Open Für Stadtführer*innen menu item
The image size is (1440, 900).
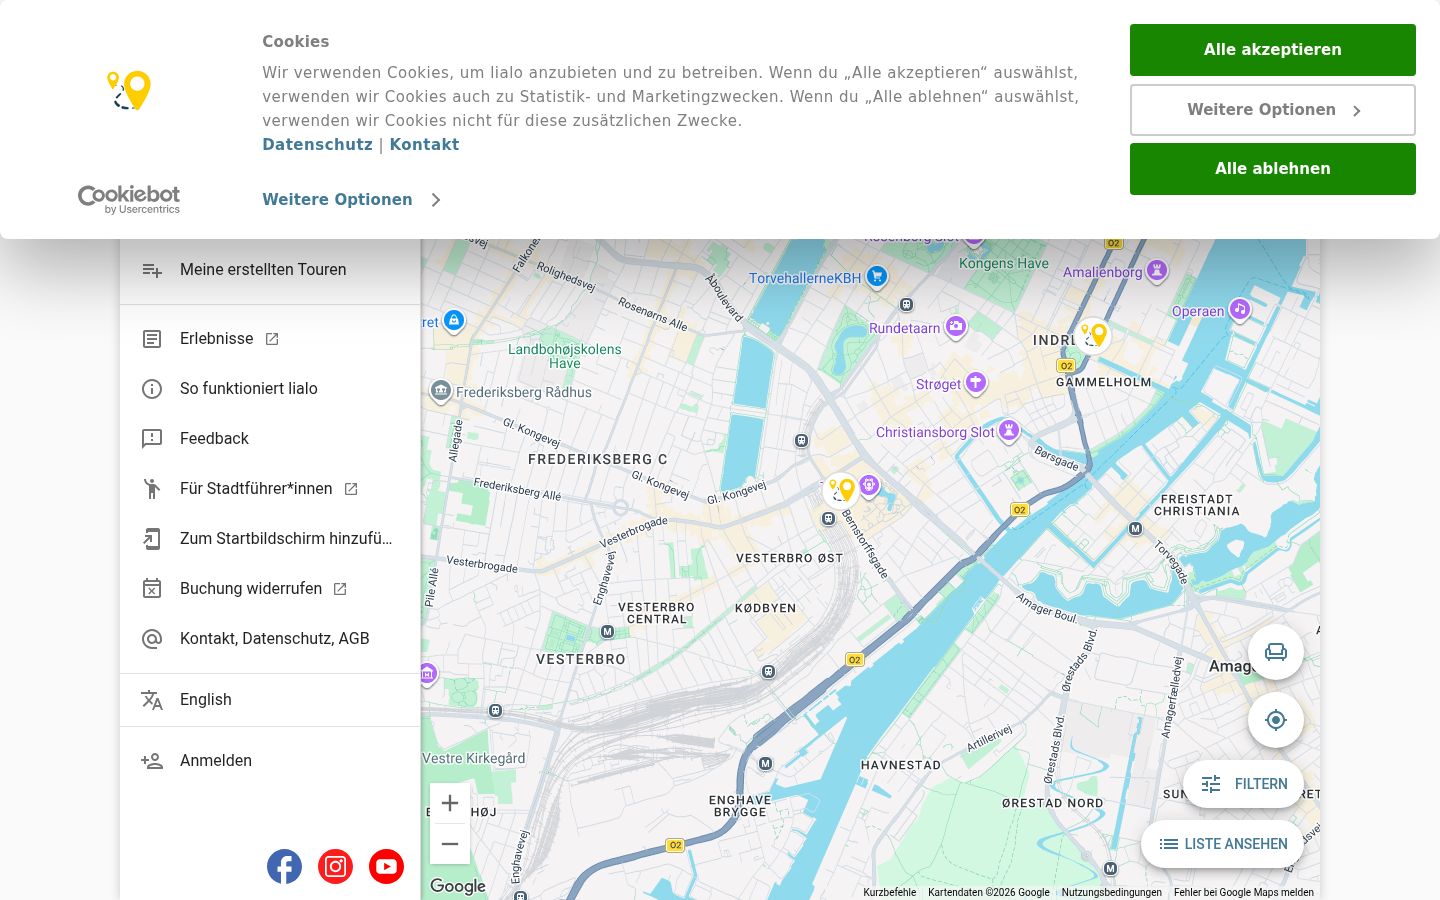[x=270, y=489]
